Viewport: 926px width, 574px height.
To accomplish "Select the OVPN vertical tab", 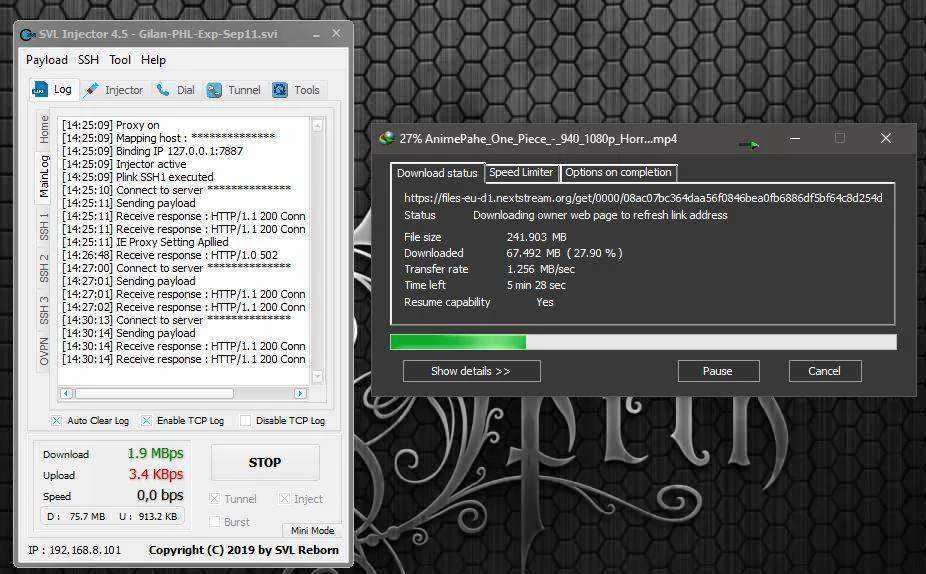I will click(44, 351).
